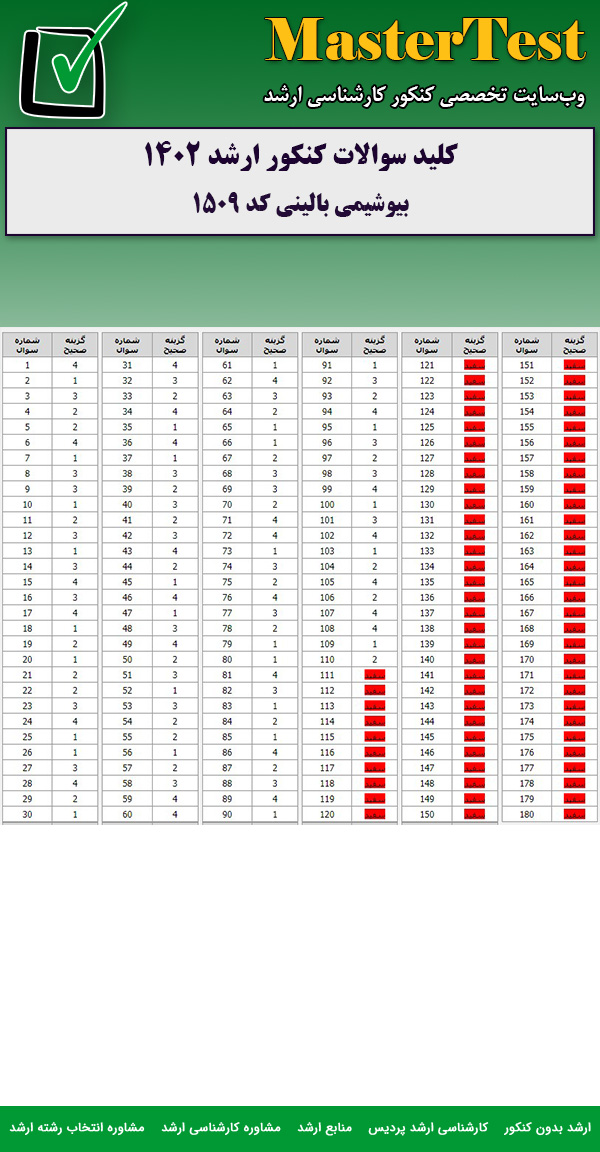Click the کلید سوالات کنکور ارشد ۱۴۰۲ heading
The image size is (600, 1152).
[300, 157]
